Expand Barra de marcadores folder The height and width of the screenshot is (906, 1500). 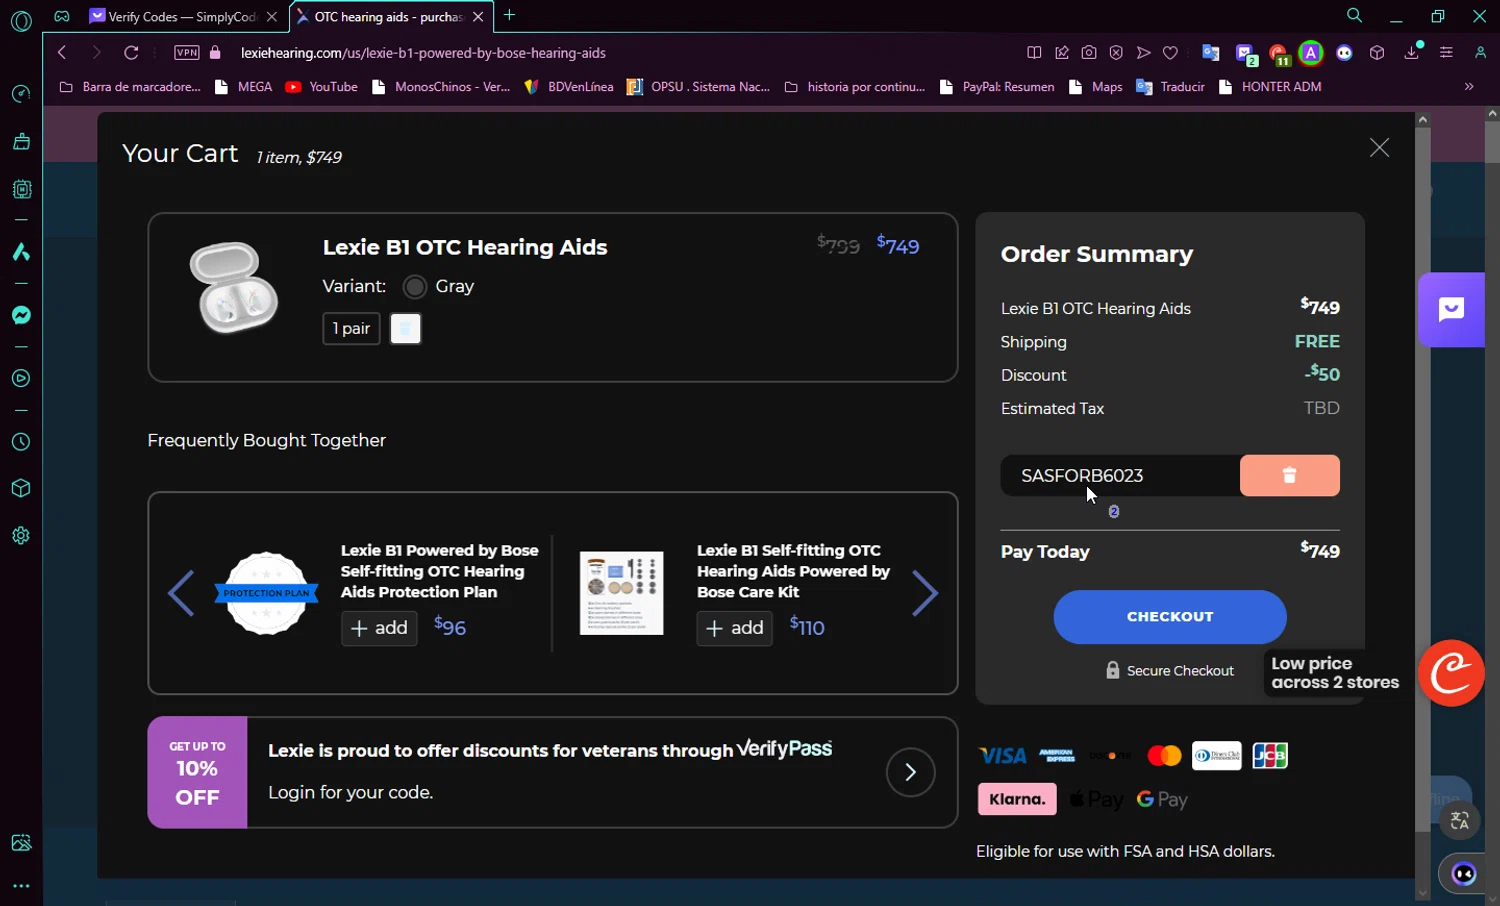(x=130, y=87)
